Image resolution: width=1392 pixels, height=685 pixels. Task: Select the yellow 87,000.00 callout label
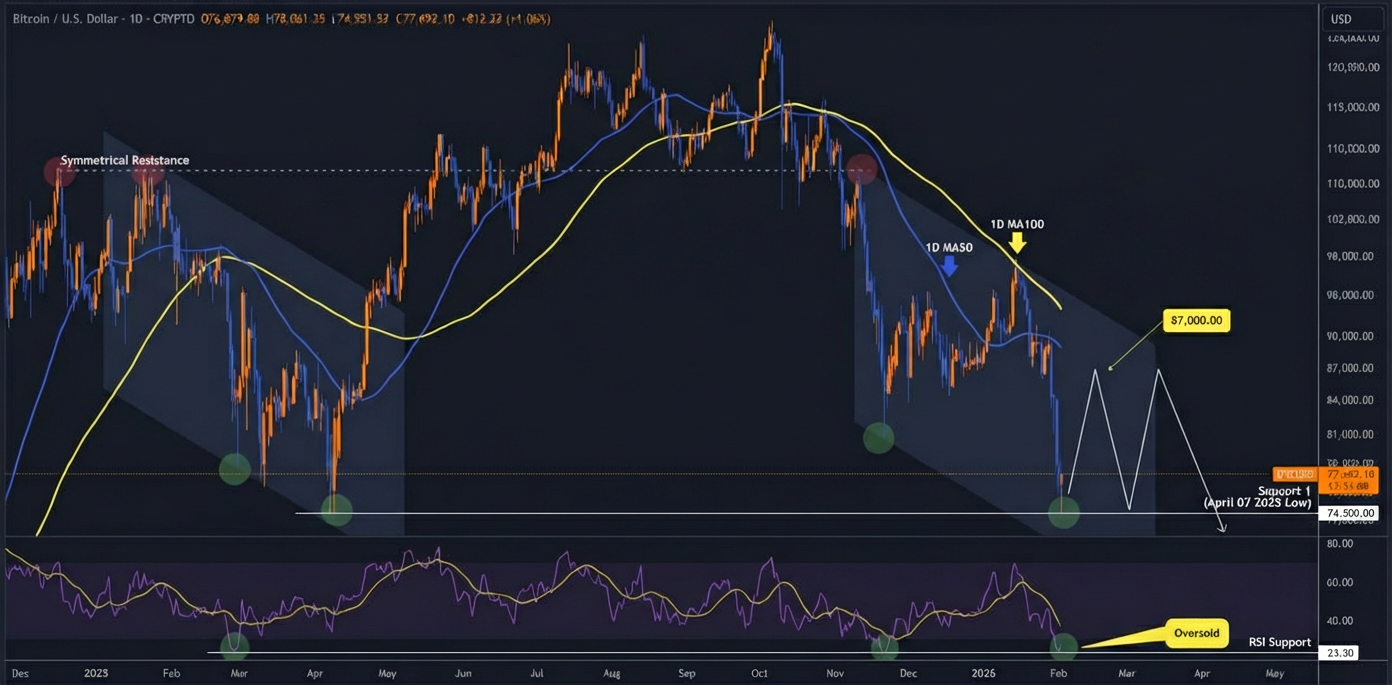click(1196, 321)
